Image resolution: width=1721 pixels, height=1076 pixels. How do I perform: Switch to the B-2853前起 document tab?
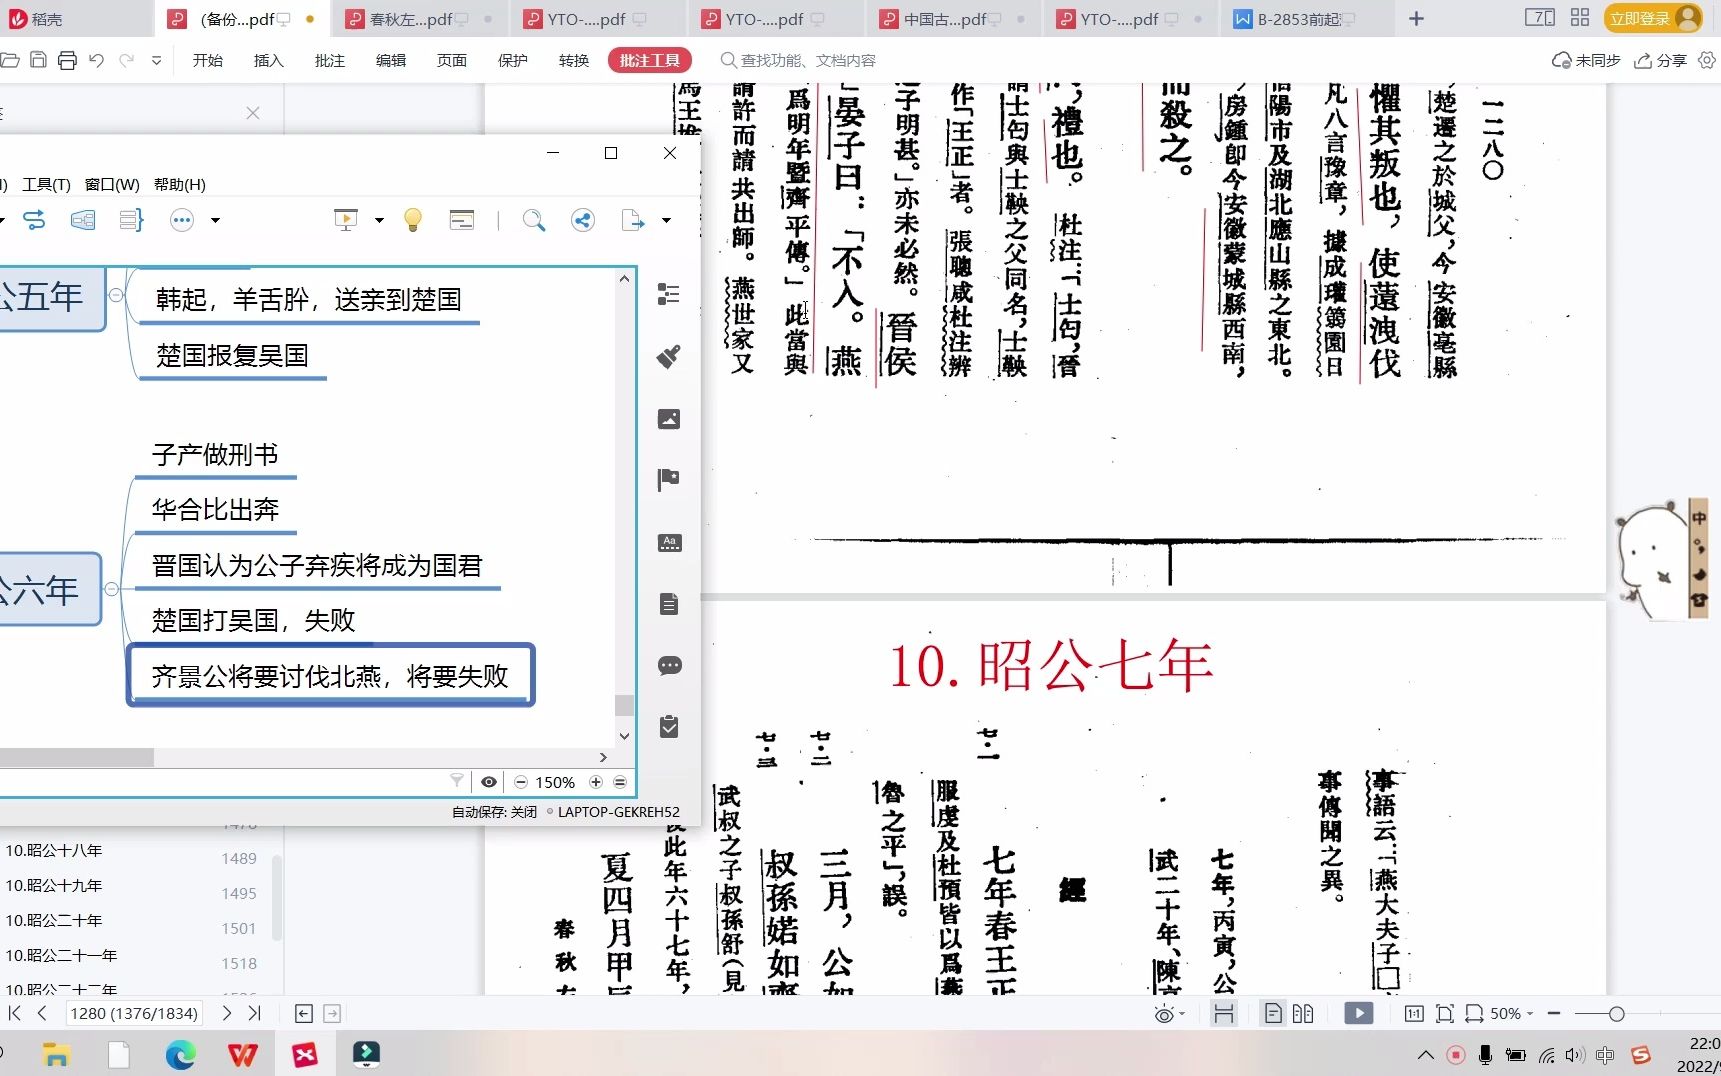pos(1308,19)
